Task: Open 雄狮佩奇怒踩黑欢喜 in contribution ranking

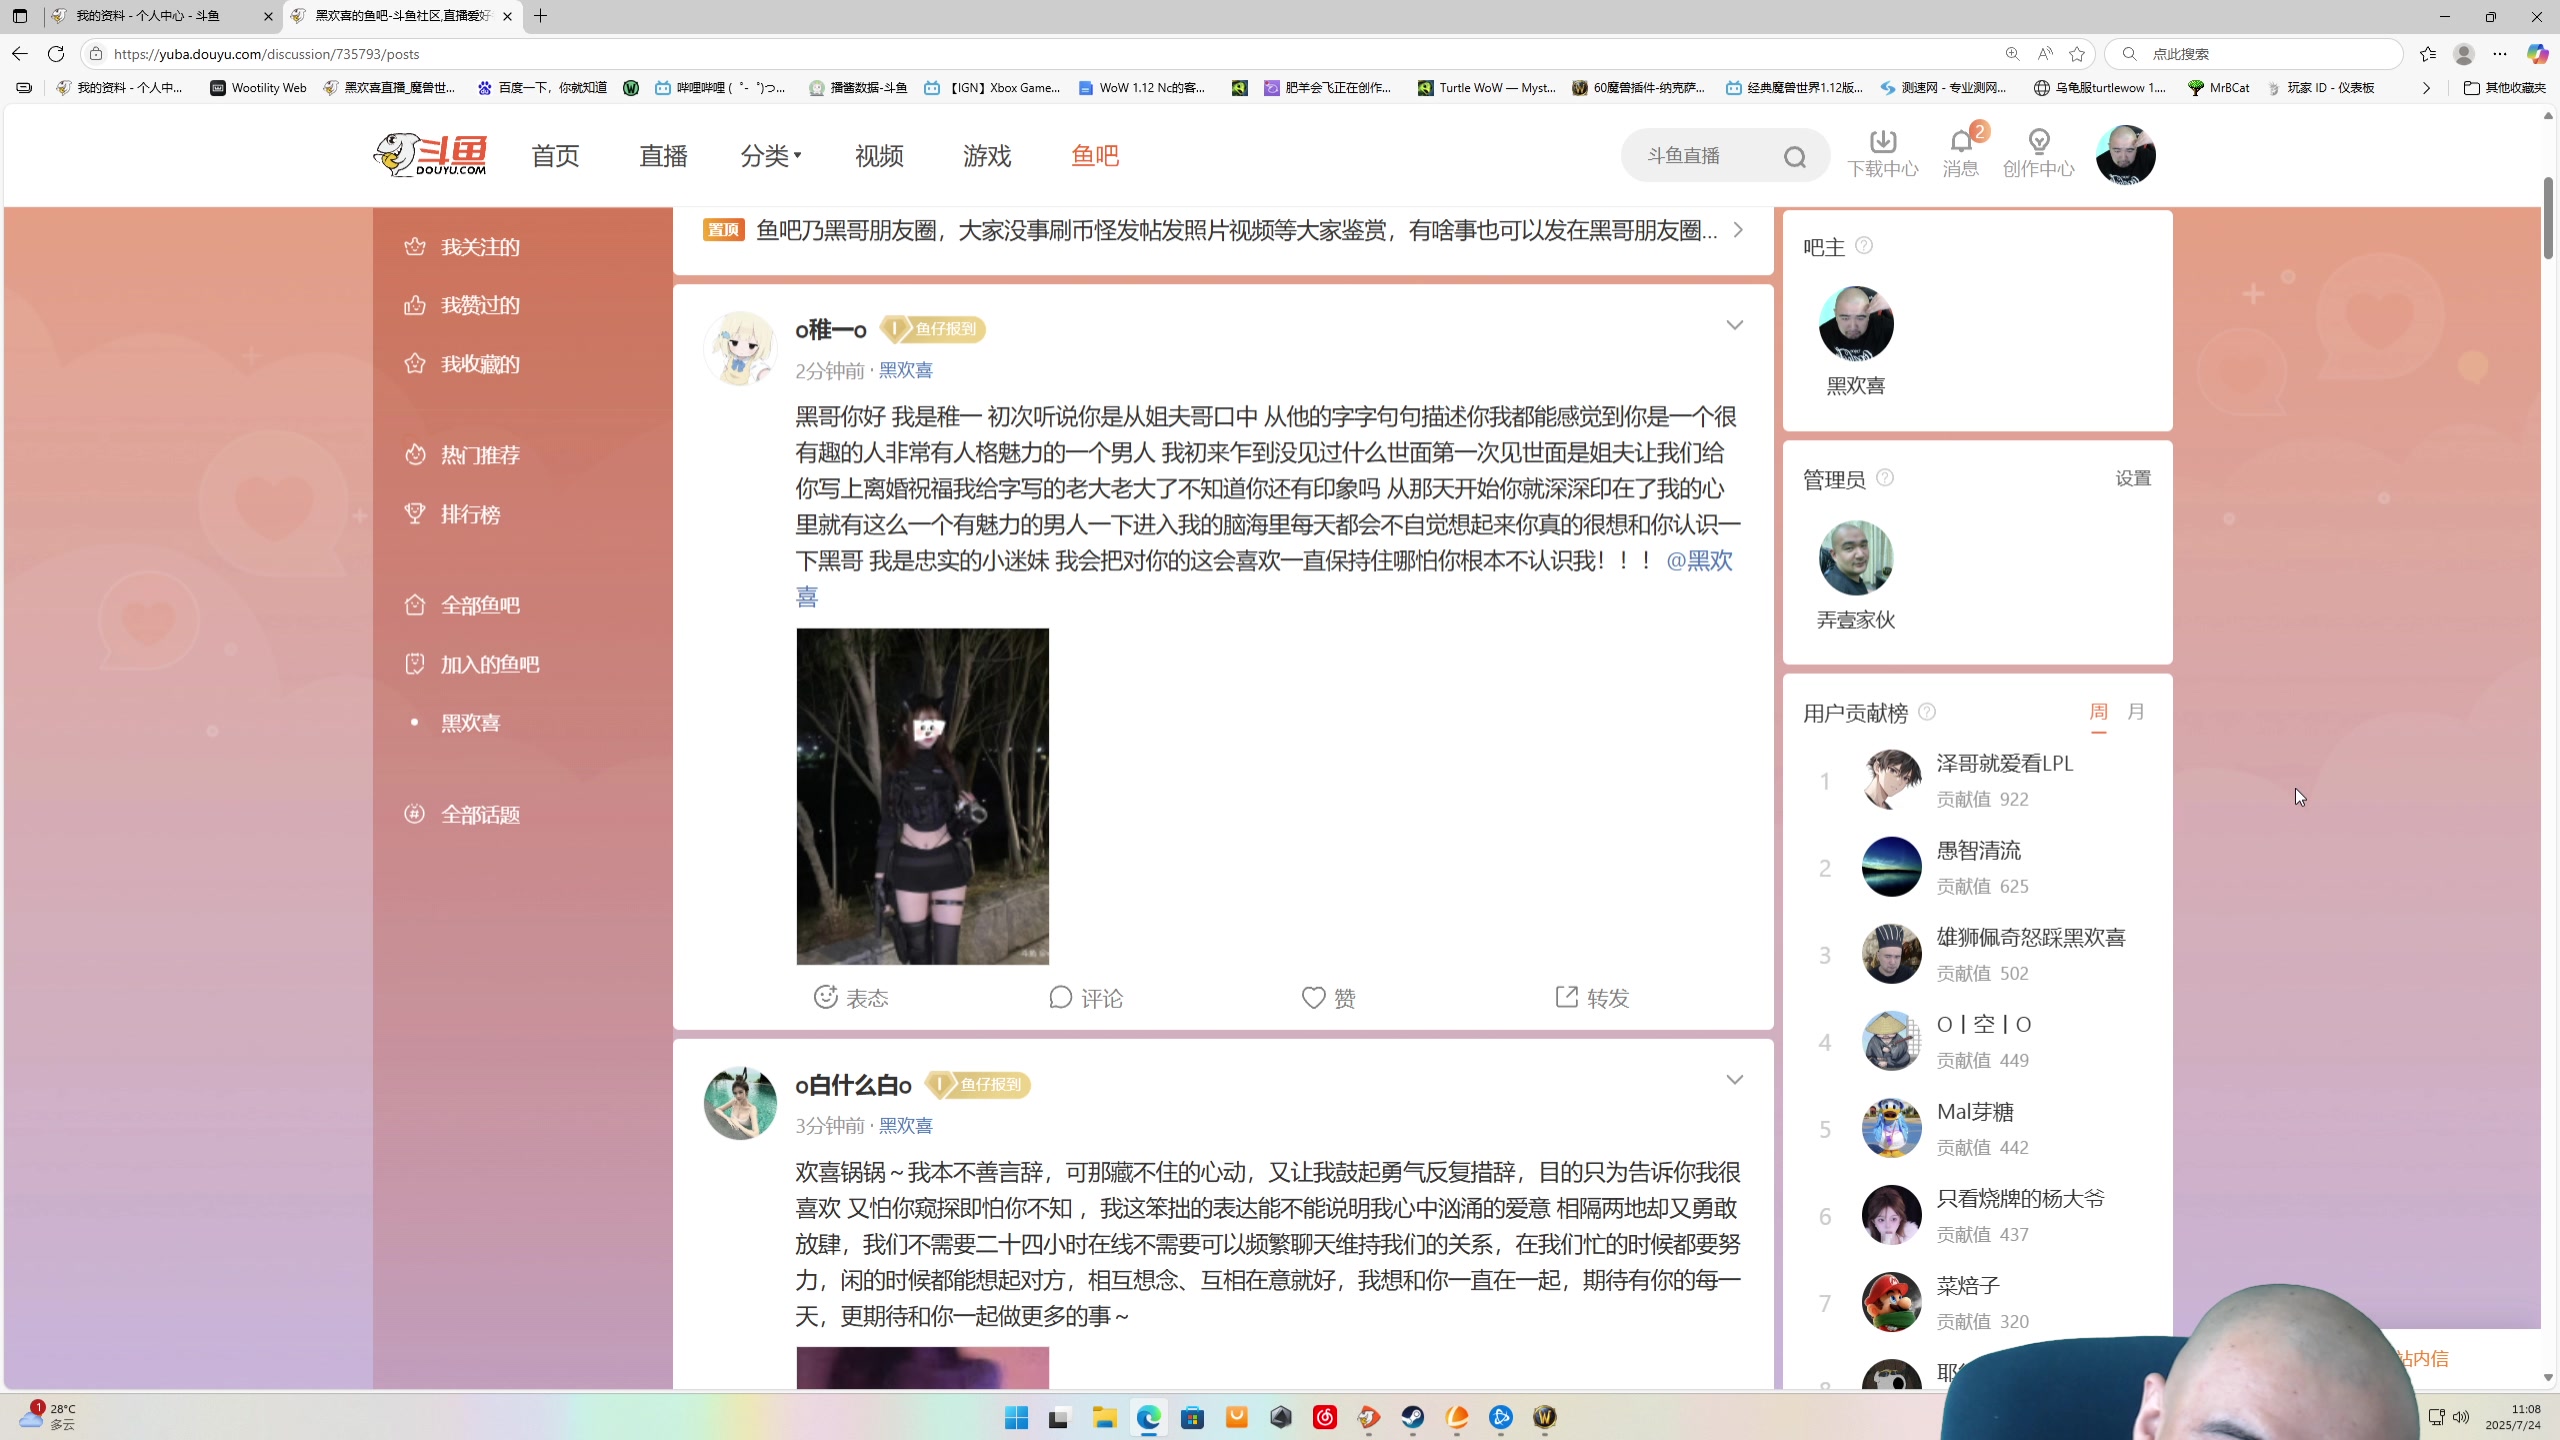Action: click(2030, 938)
